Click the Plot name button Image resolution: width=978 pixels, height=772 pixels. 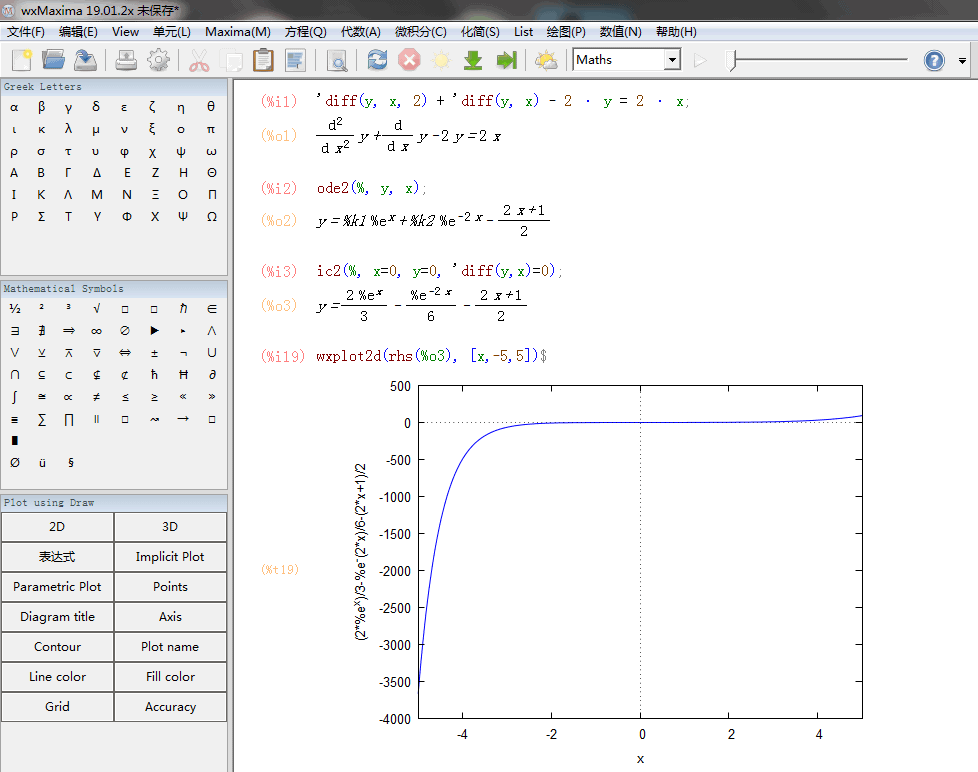(170, 647)
